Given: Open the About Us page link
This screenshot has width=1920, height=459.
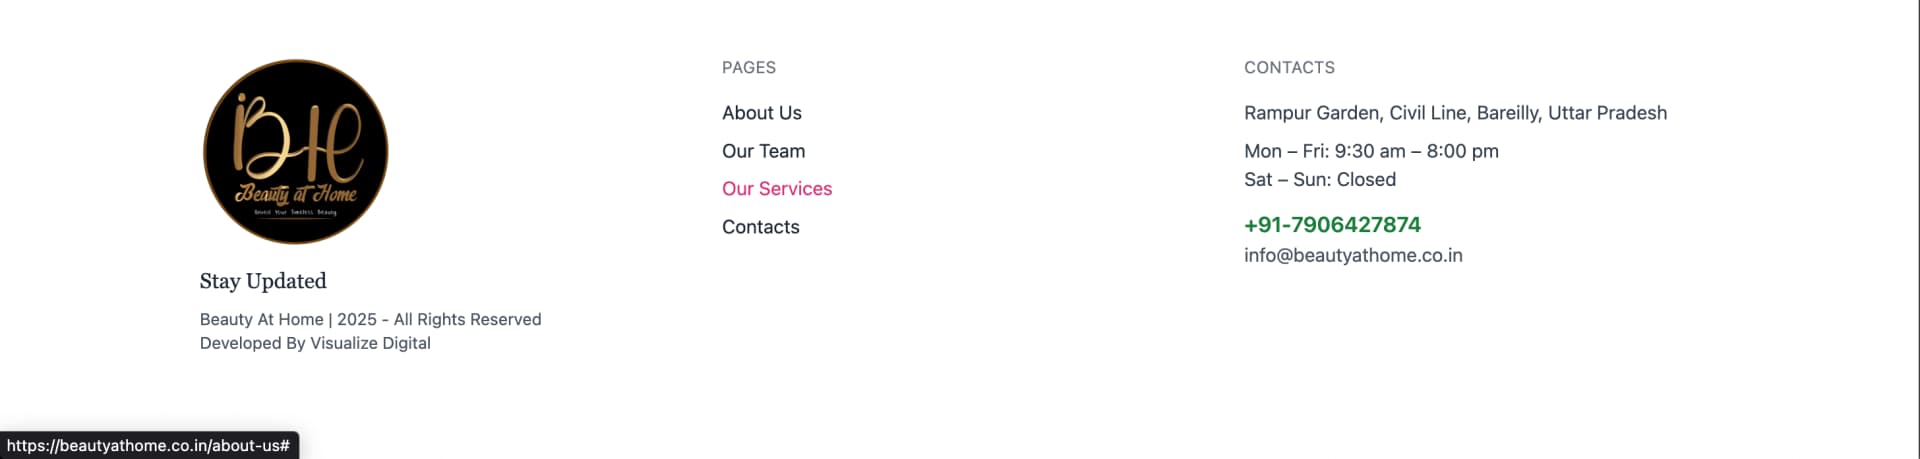Looking at the screenshot, I should click(x=762, y=113).
